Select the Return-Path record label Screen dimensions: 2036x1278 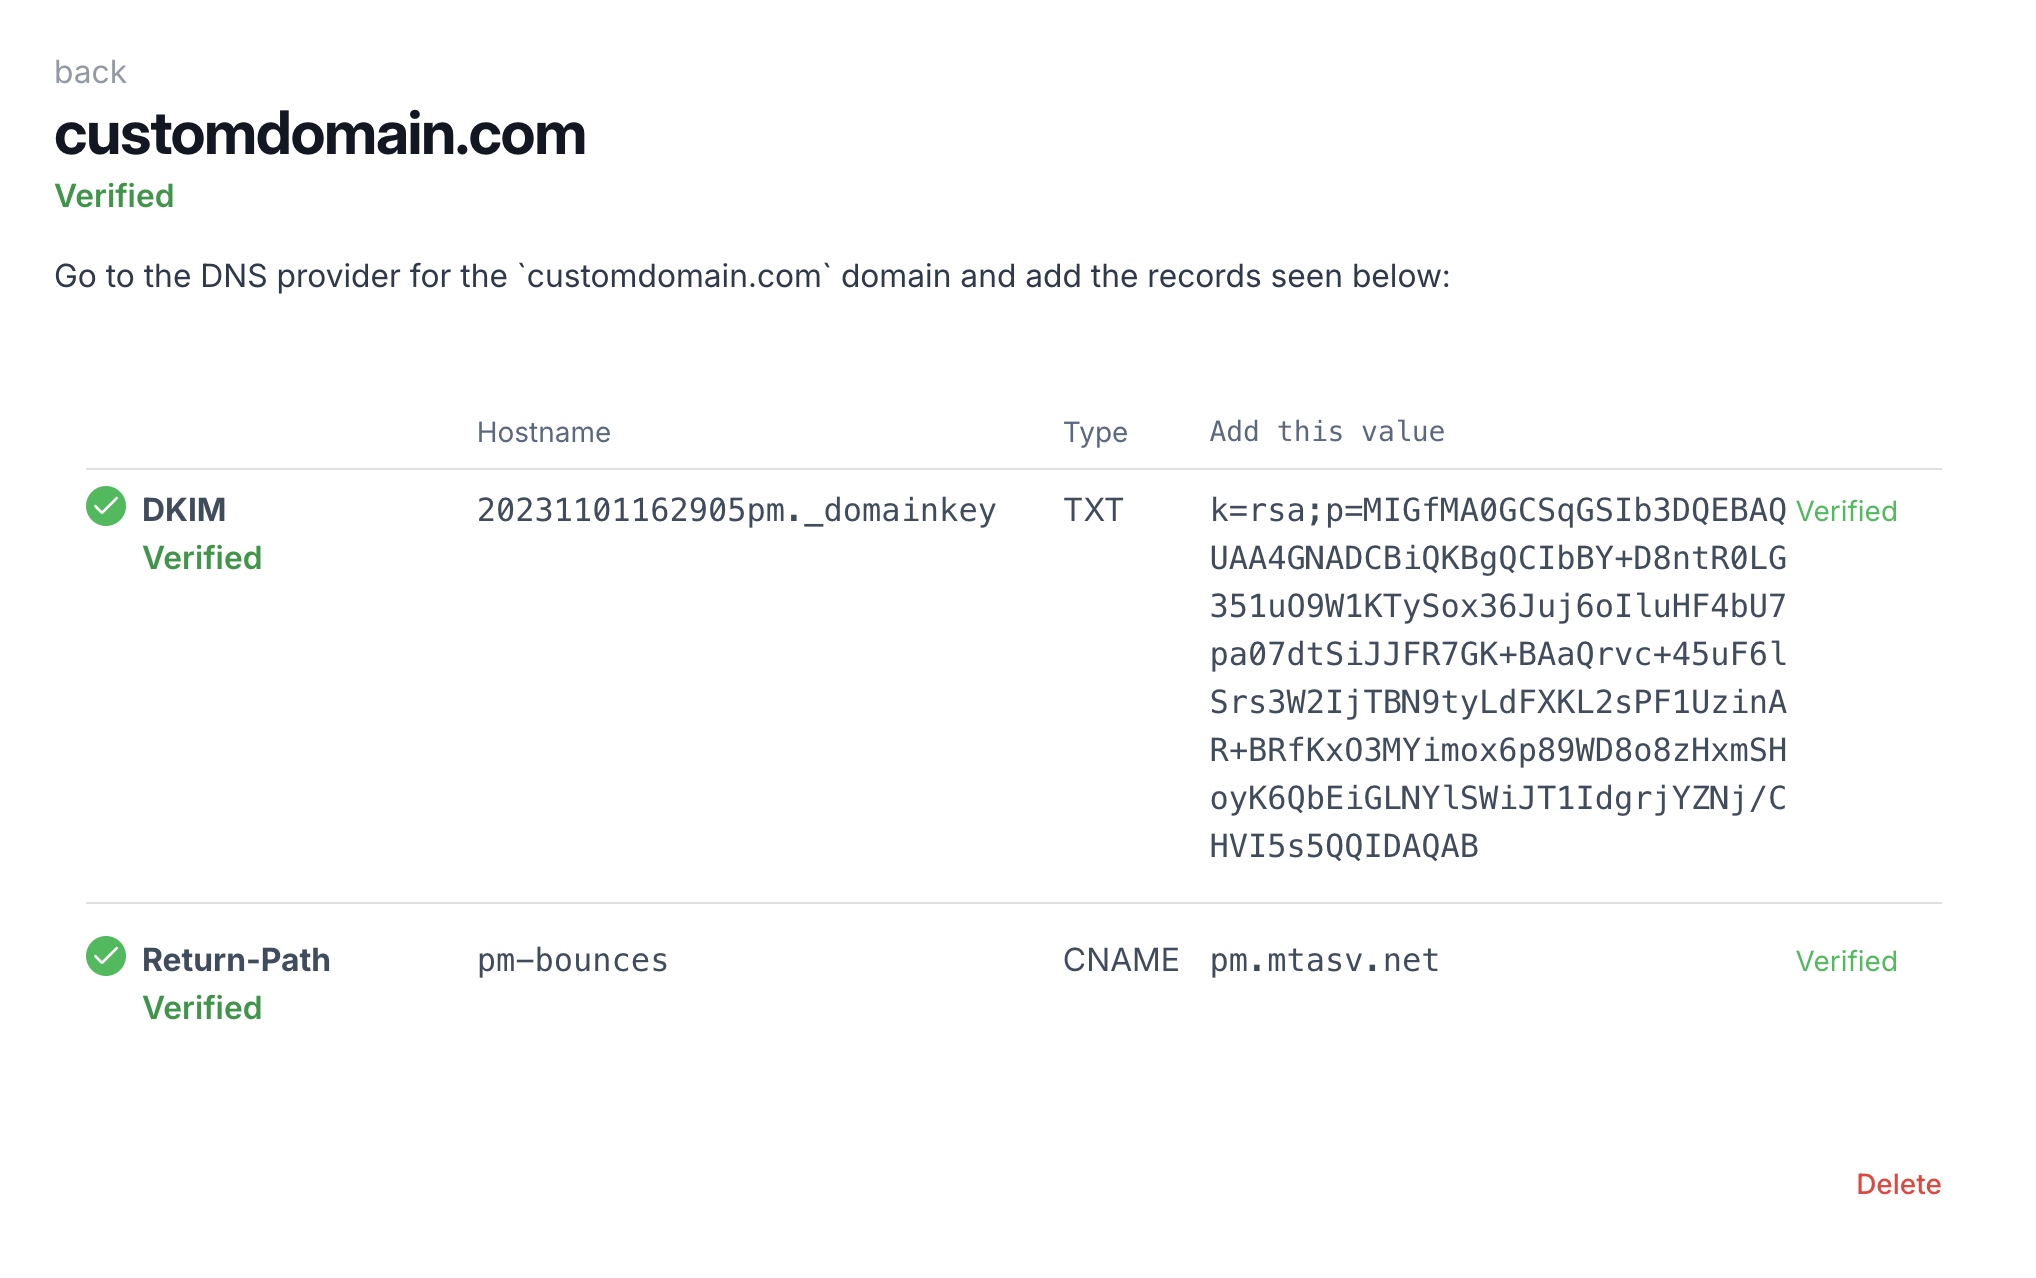click(236, 959)
